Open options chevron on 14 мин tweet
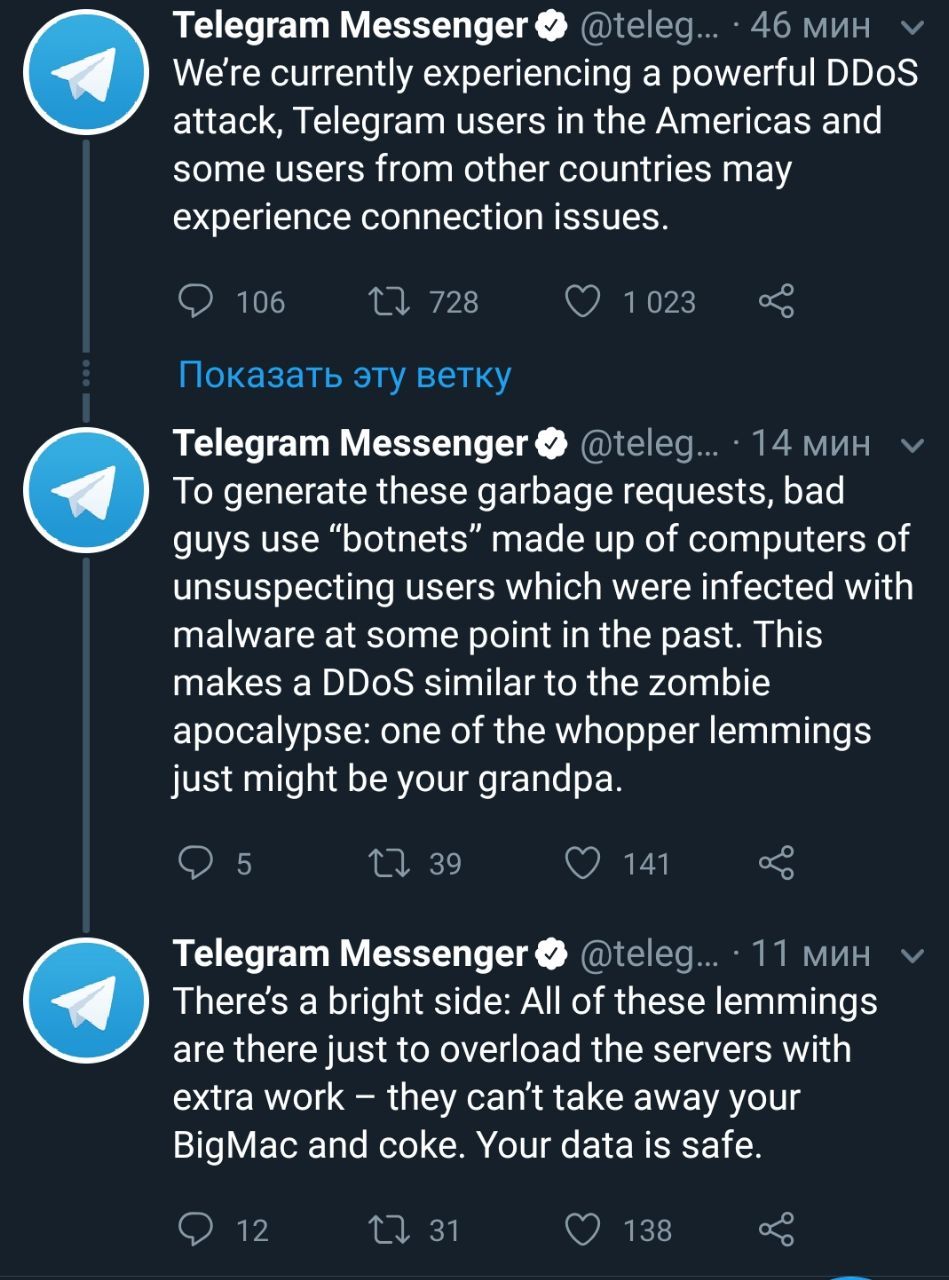This screenshot has width=949, height=1280. (912, 445)
